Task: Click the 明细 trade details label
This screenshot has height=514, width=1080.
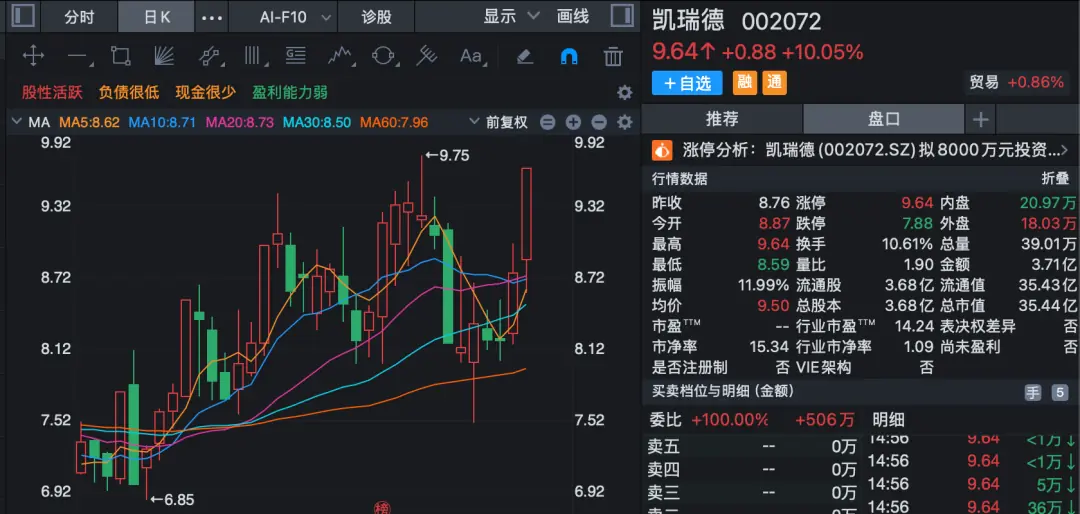Action: pos(889,420)
